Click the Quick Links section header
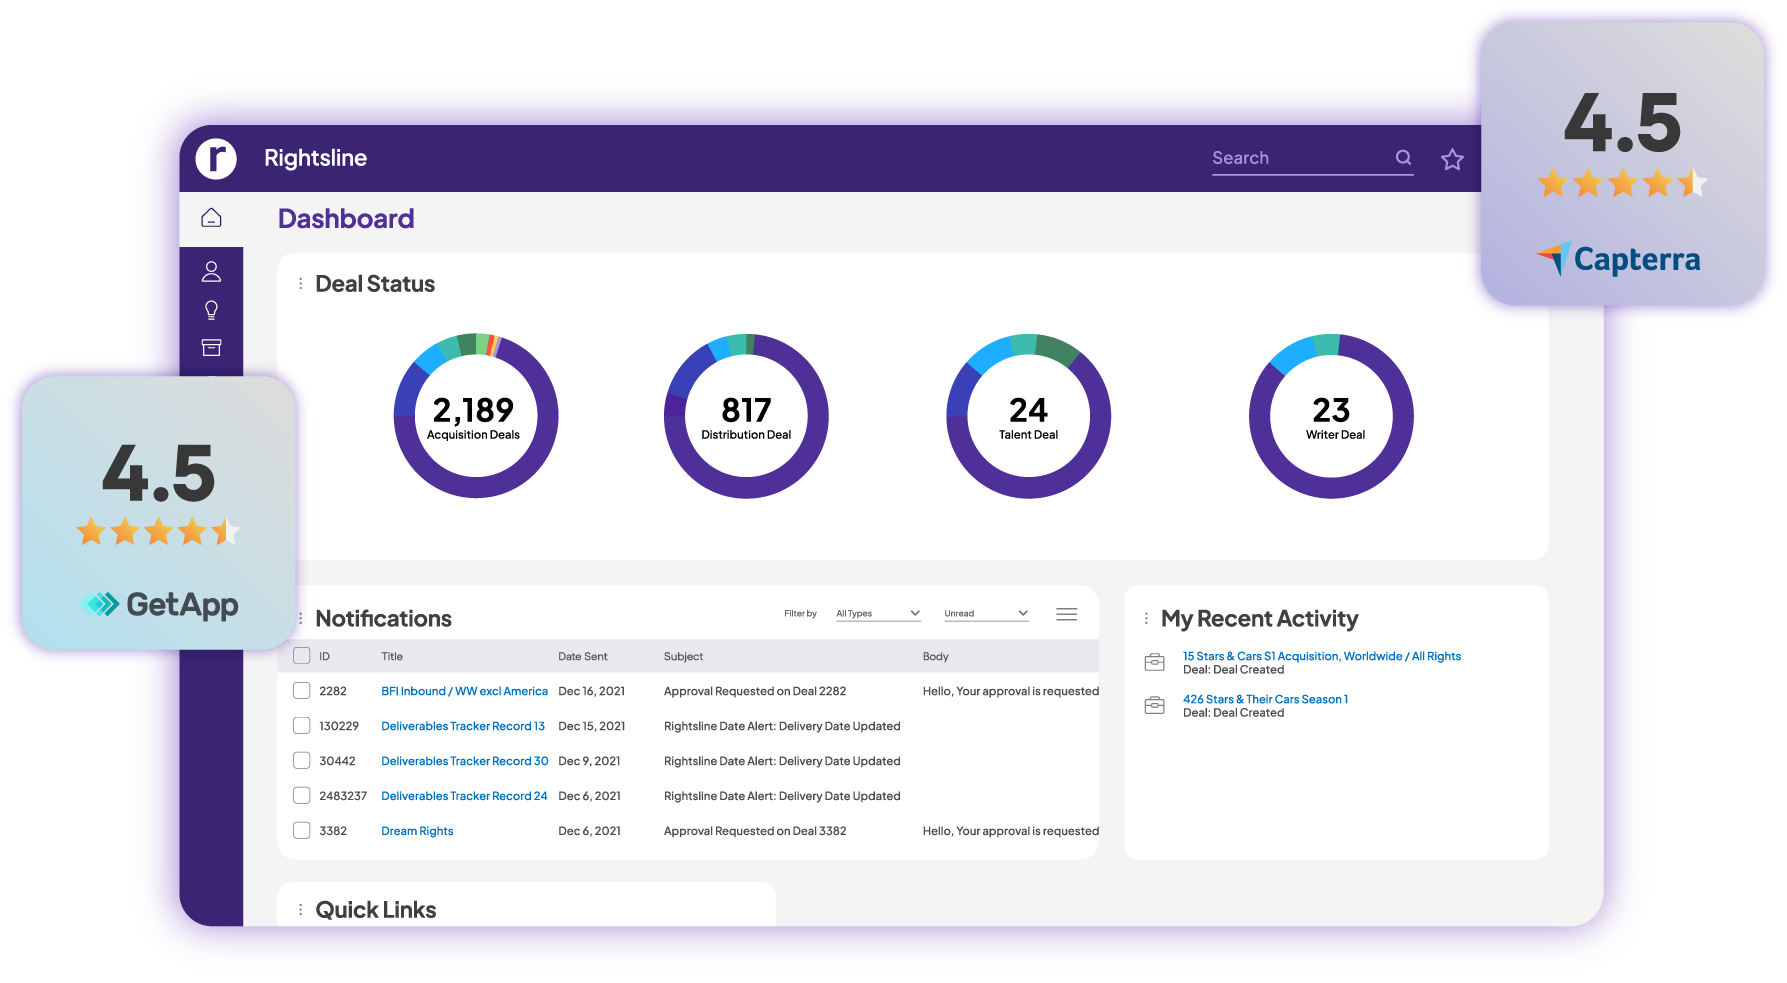The height and width of the screenshot is (983, 1787). (376, 909)
